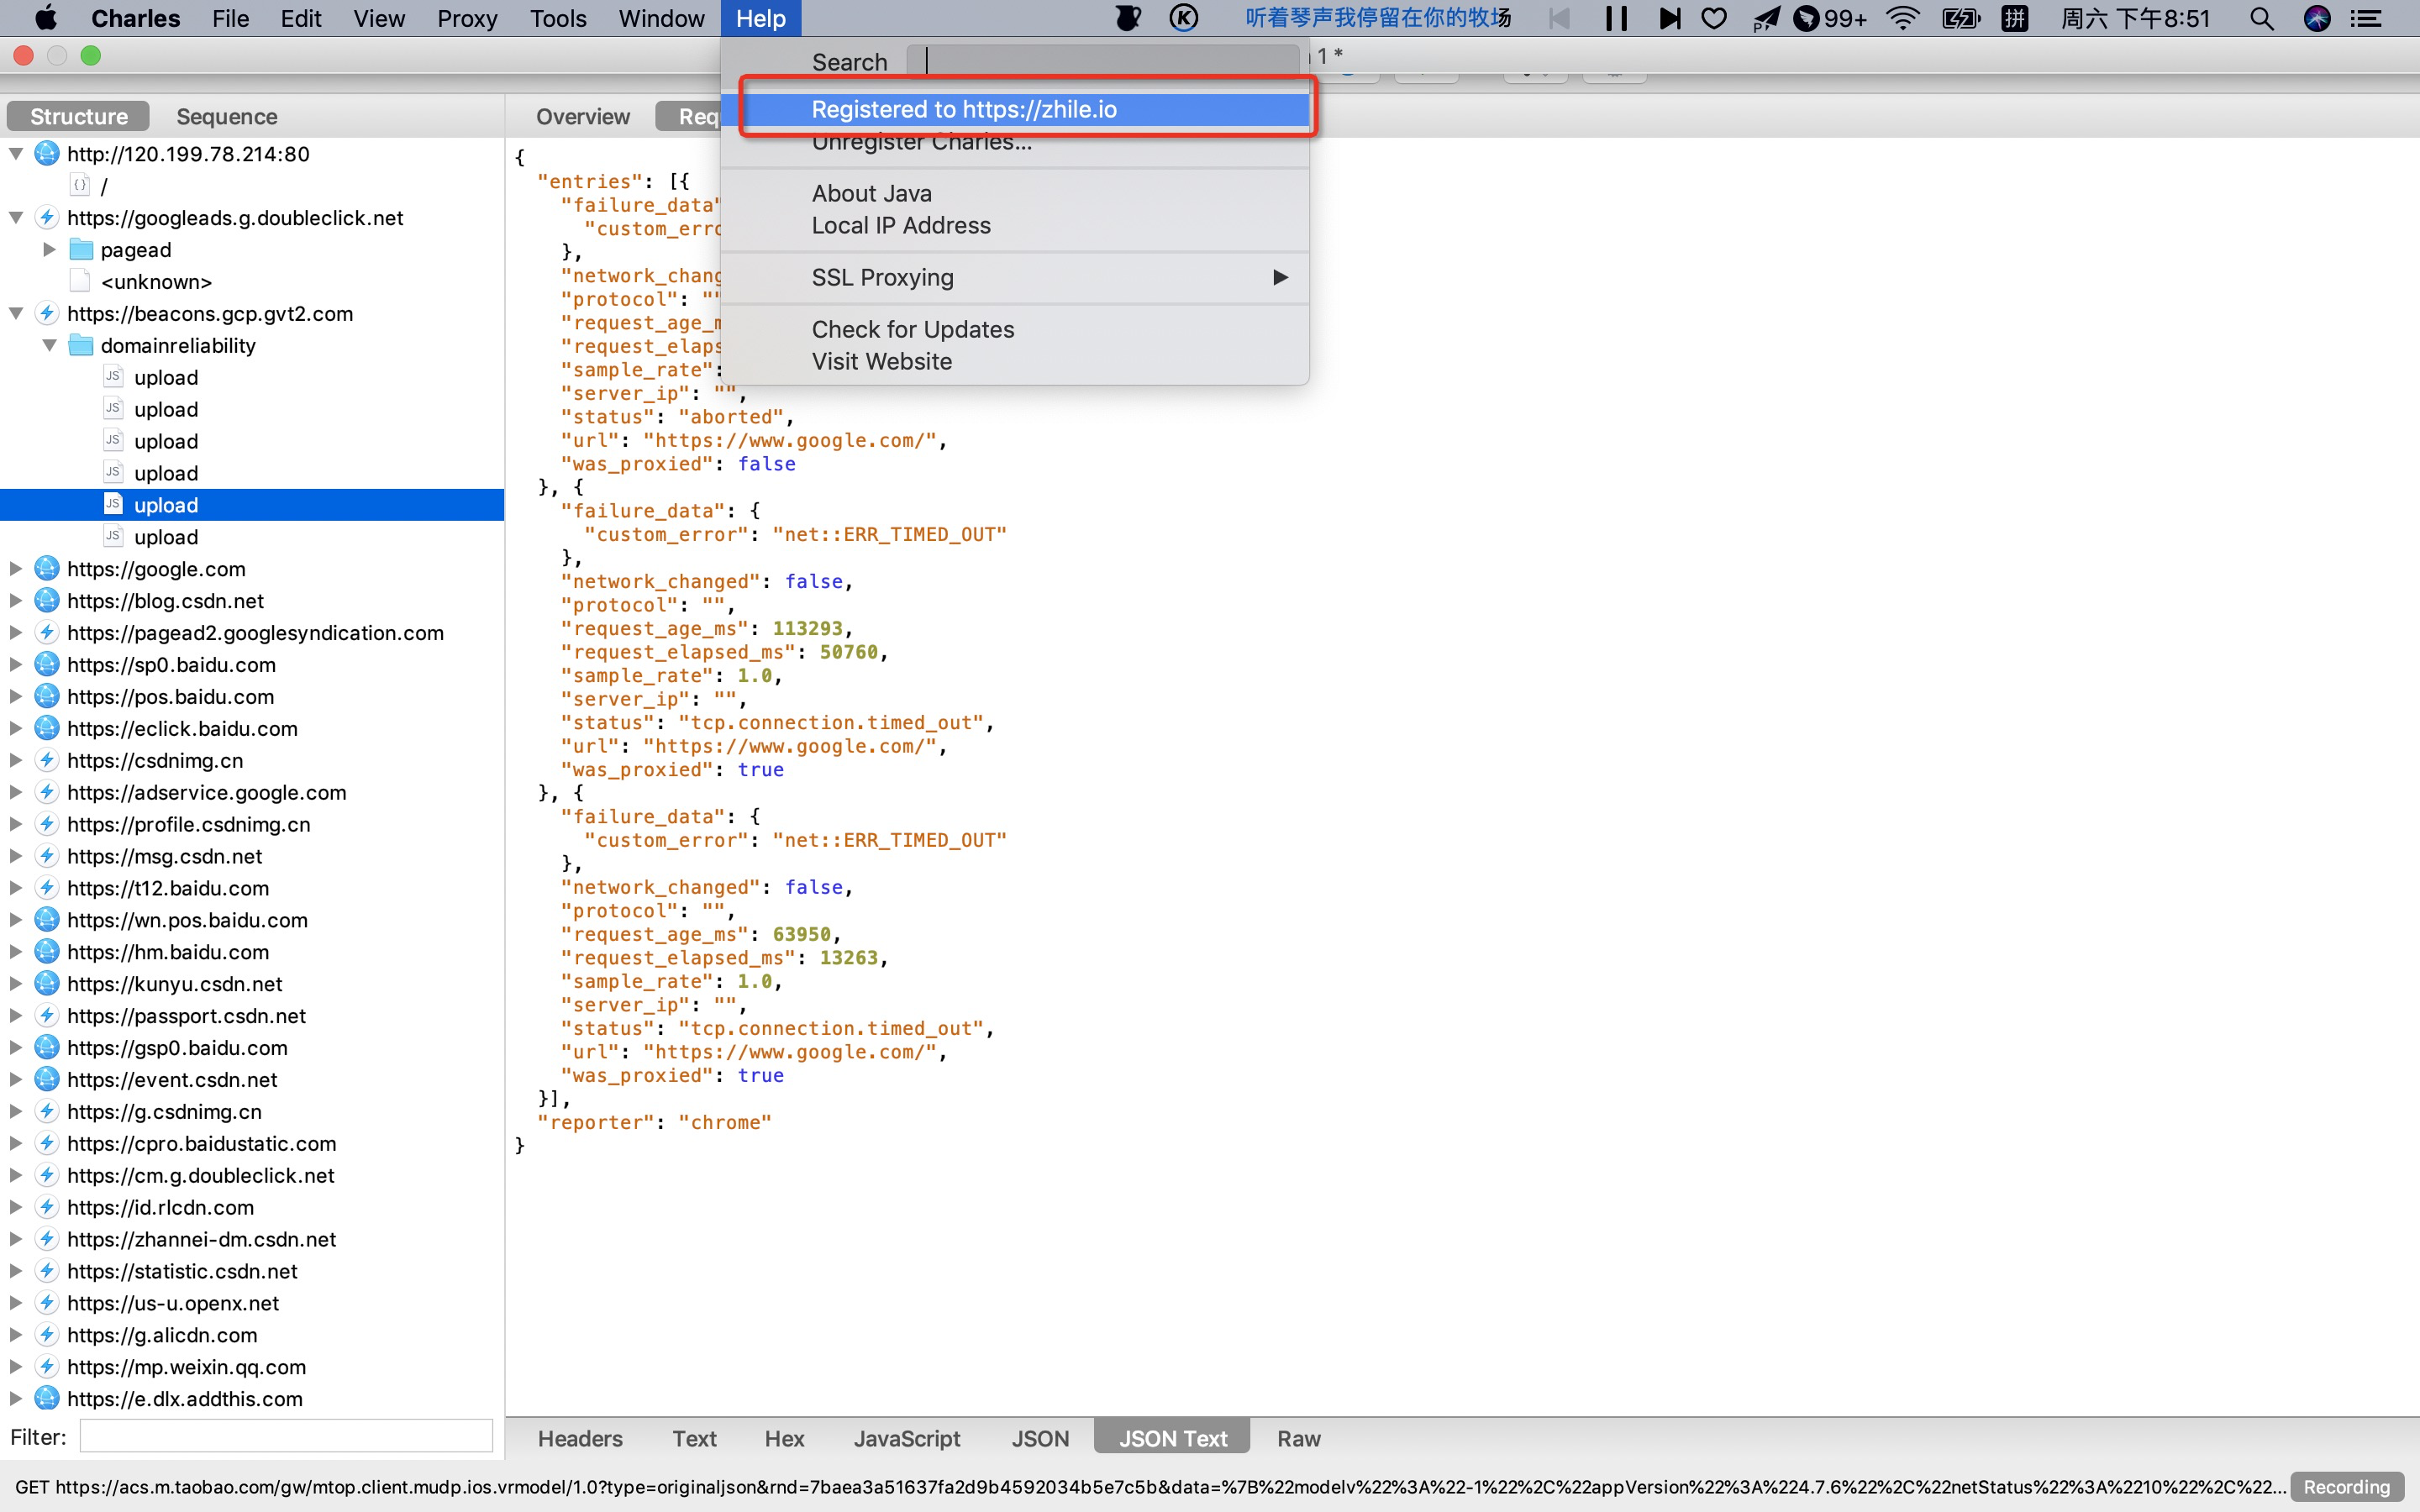Switch to the Structure tab
This screenshot has height=1512, width=2420.
tap(79, 116)
